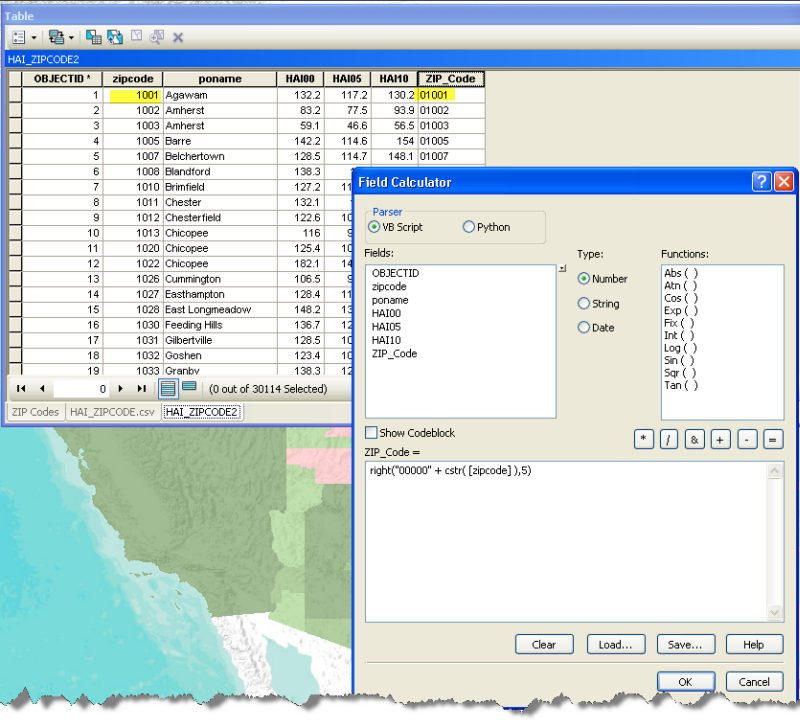Go to the last record button
The width and height of the screenshot is (800, 720).
(141, 389)
